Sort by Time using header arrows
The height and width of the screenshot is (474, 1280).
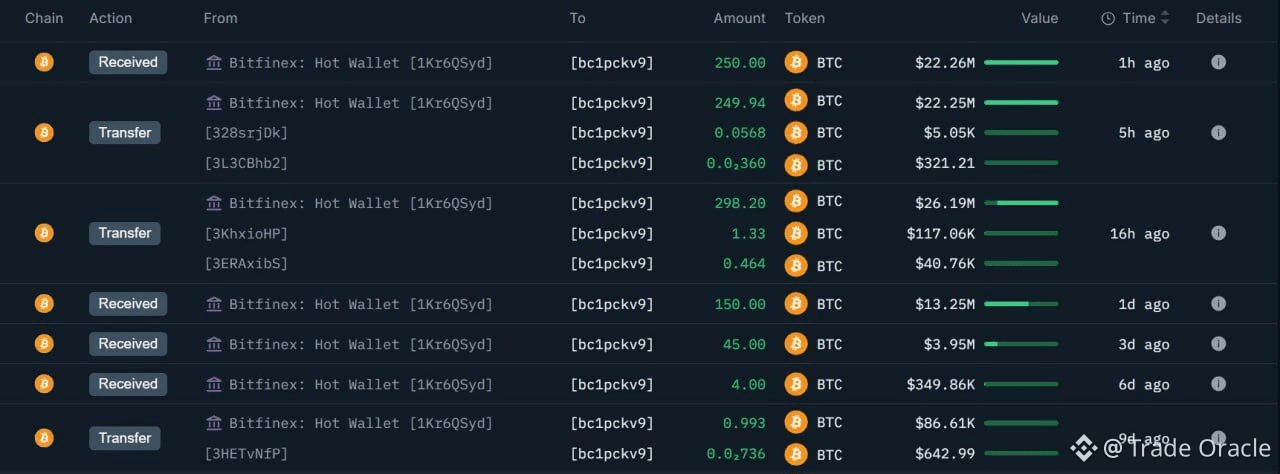coord(1165,18)
